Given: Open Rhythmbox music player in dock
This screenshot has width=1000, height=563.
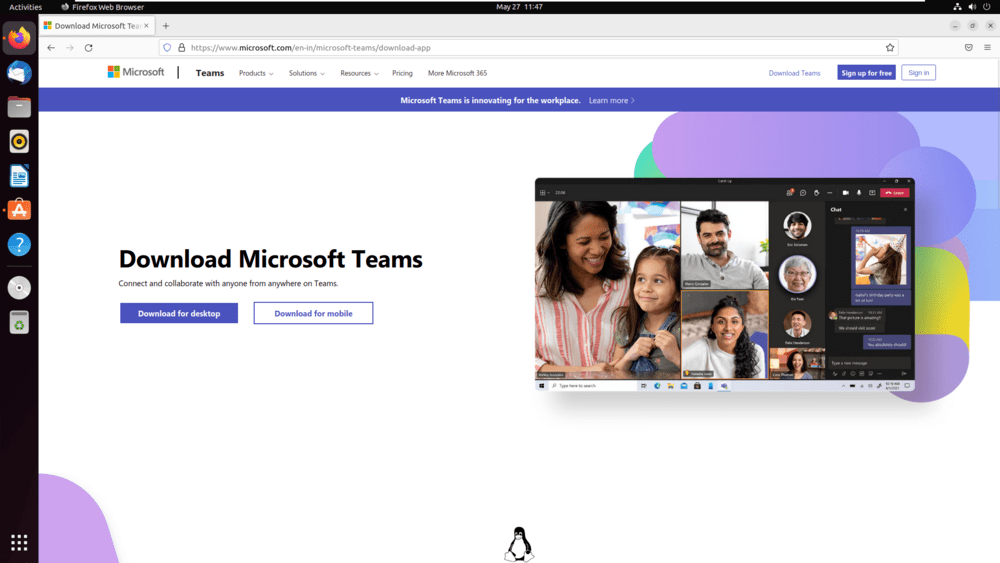Looking at the screenshot, I should 19,142.
